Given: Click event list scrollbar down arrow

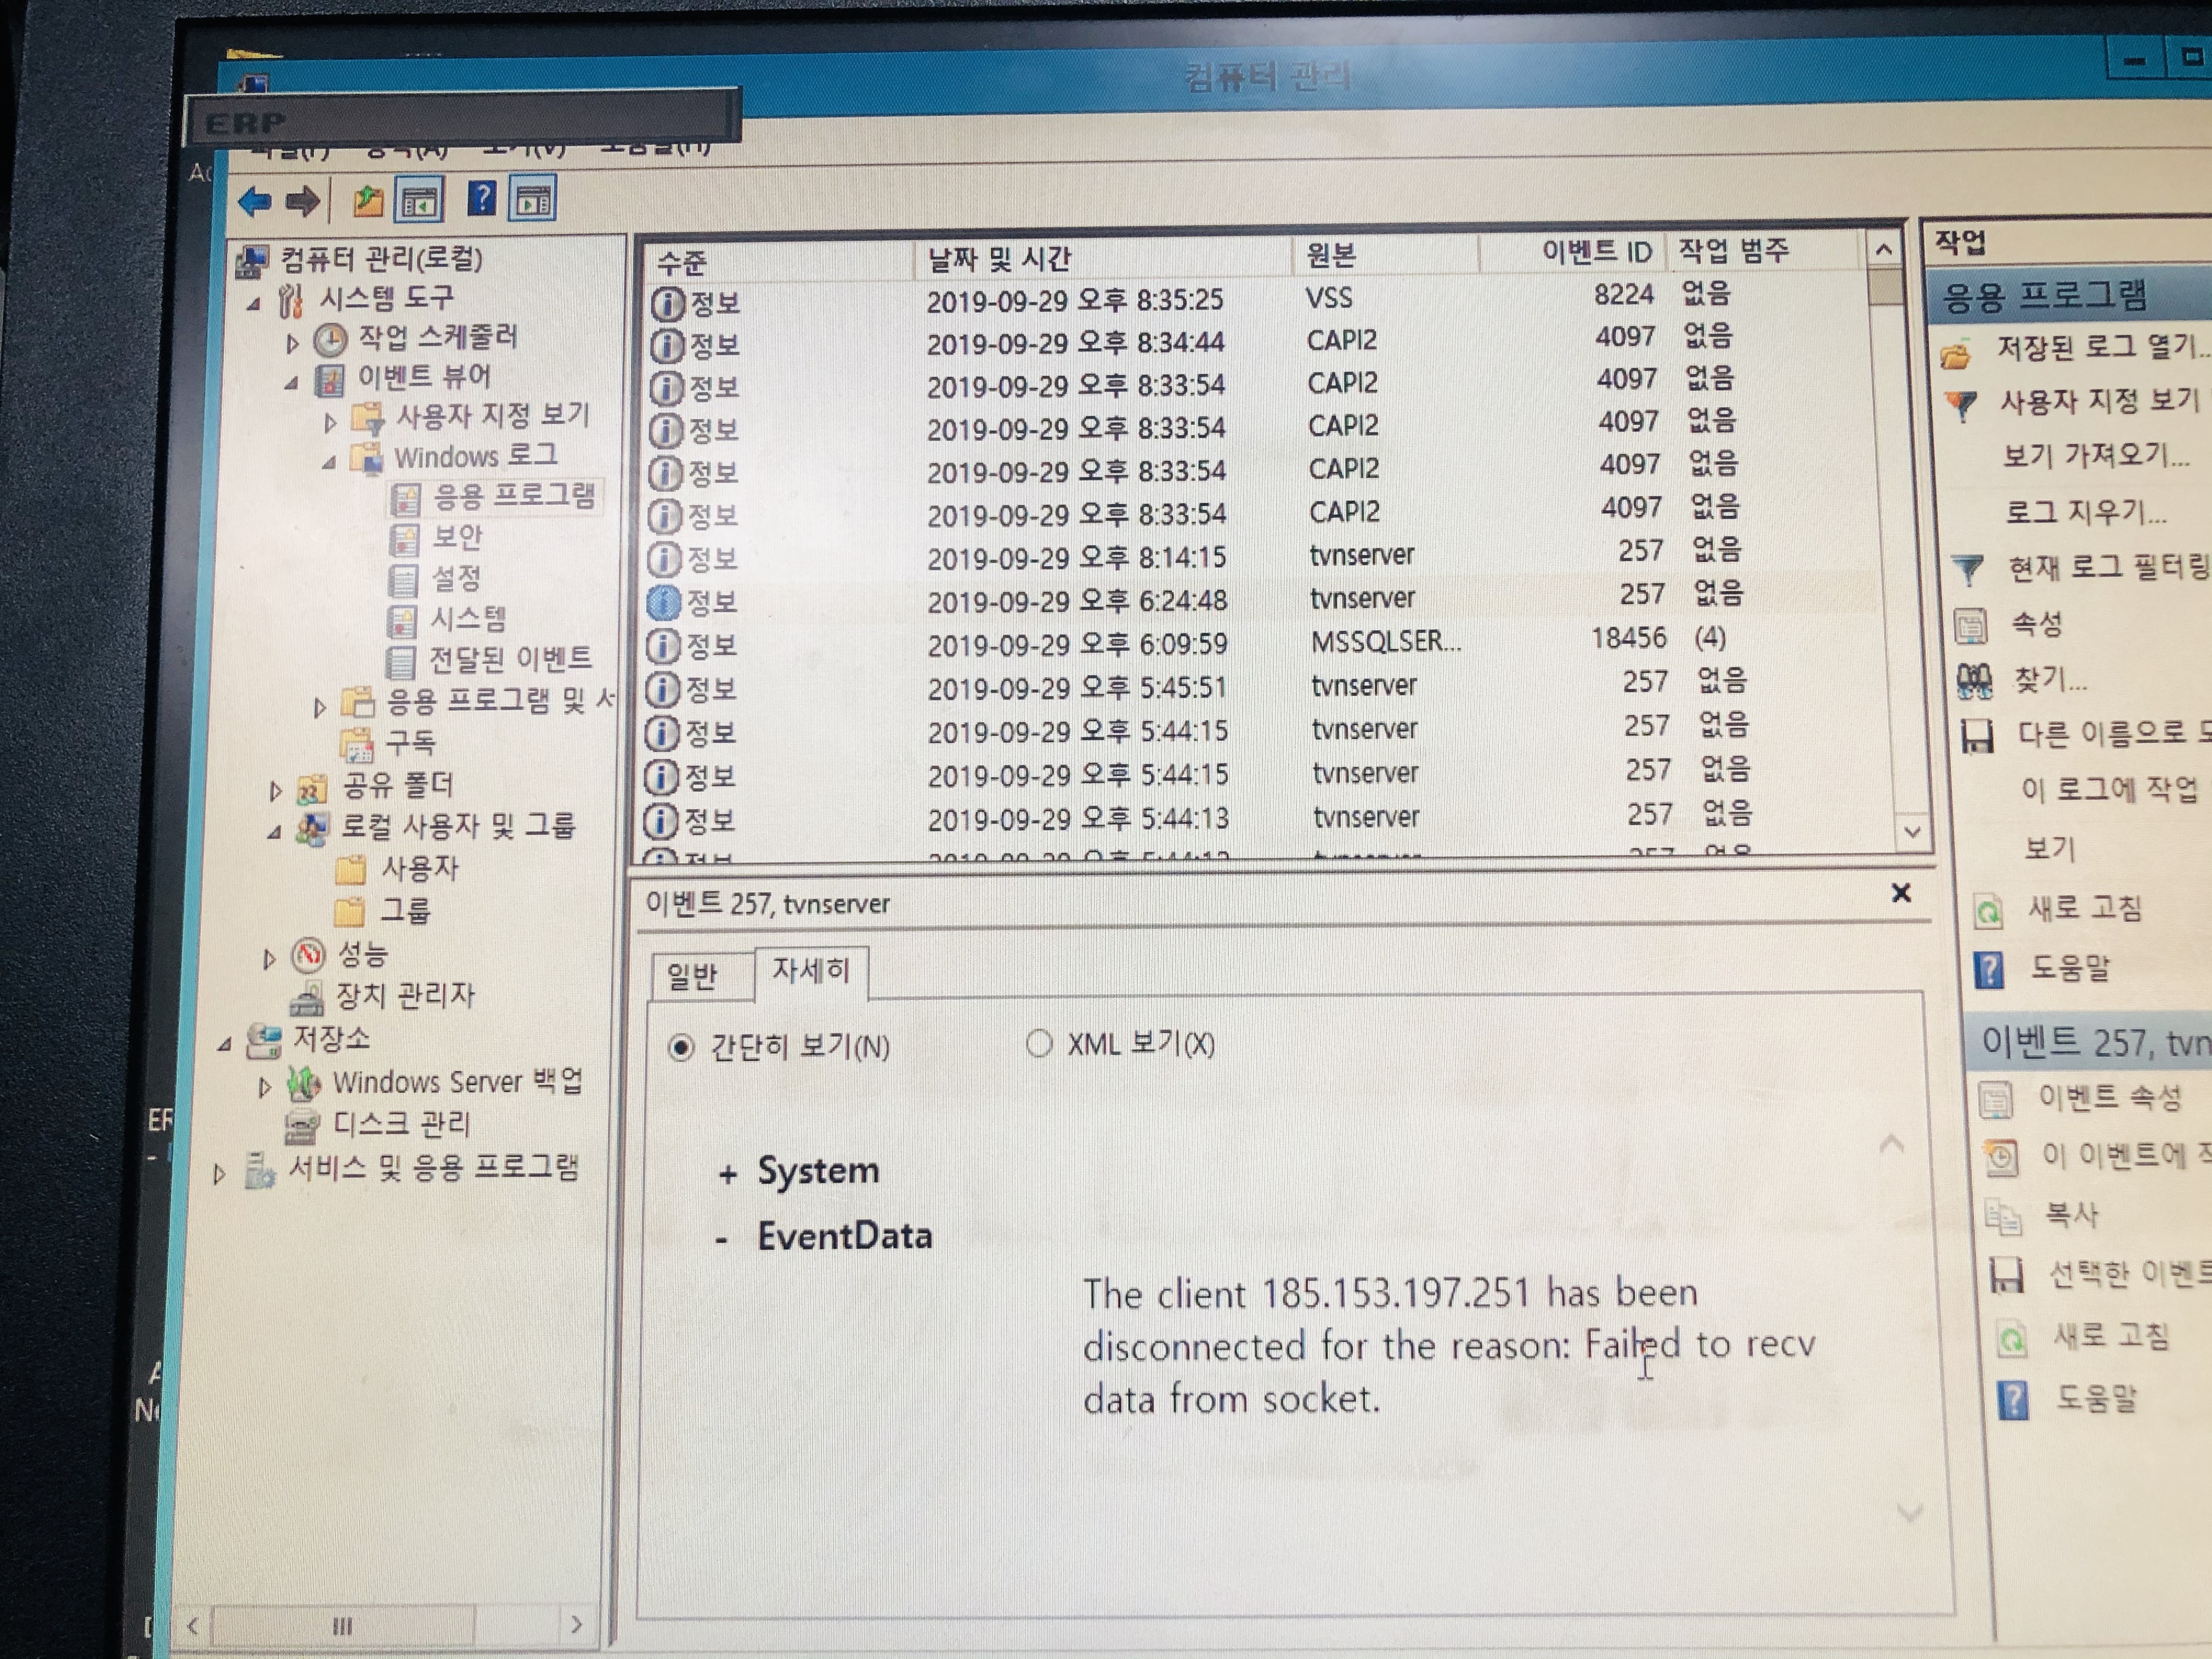Looking at the screenshot, I should point(1912,832).
